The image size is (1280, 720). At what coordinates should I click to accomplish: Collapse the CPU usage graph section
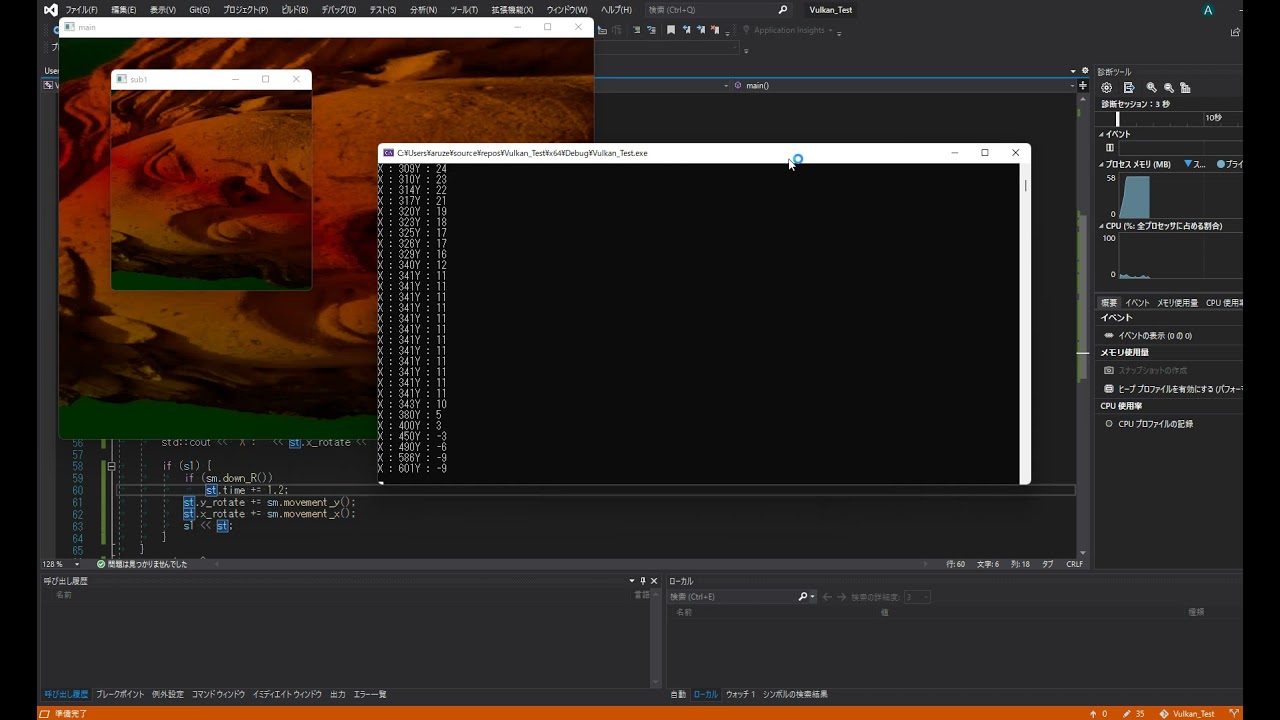[1102, 226]
